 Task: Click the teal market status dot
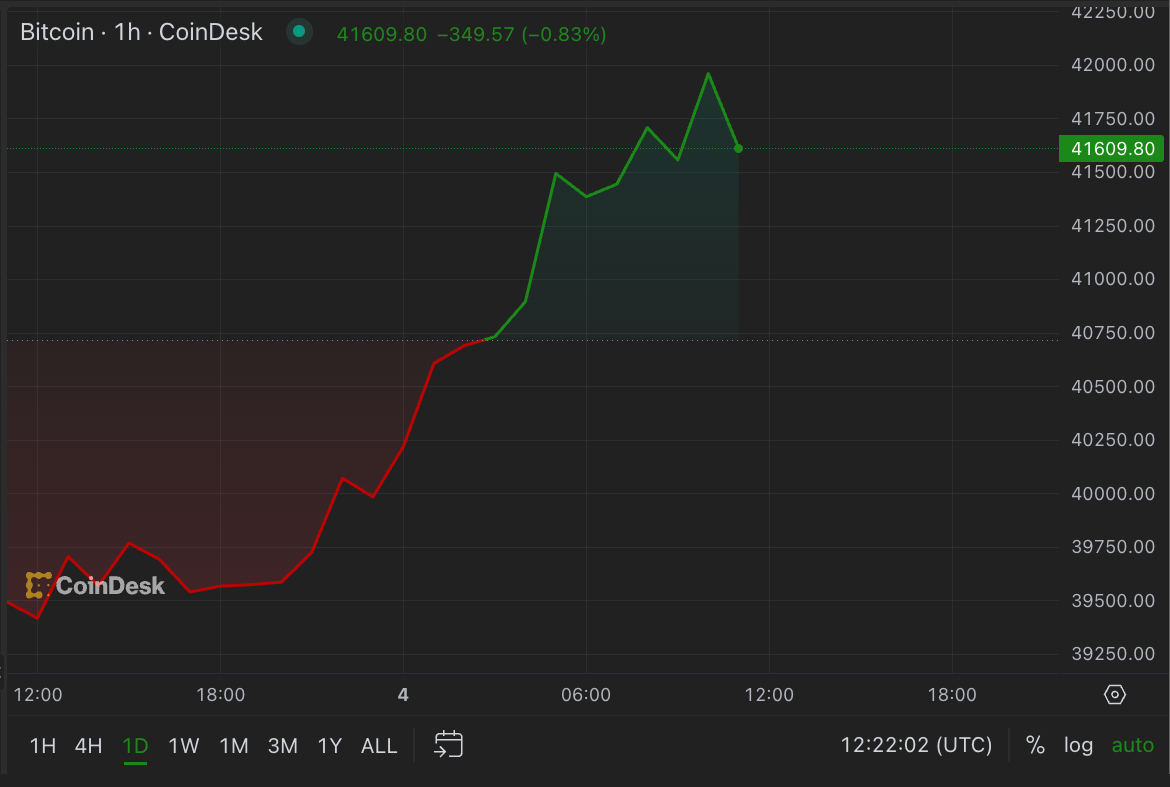coord(297,31)
